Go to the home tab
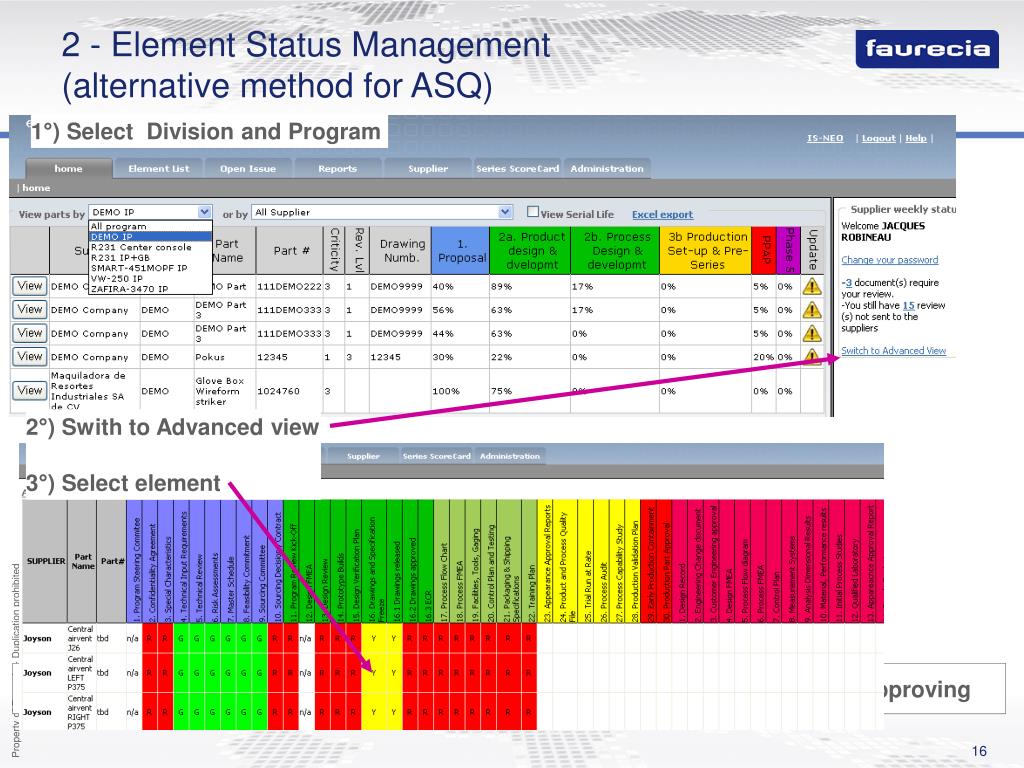 (69, 168)
